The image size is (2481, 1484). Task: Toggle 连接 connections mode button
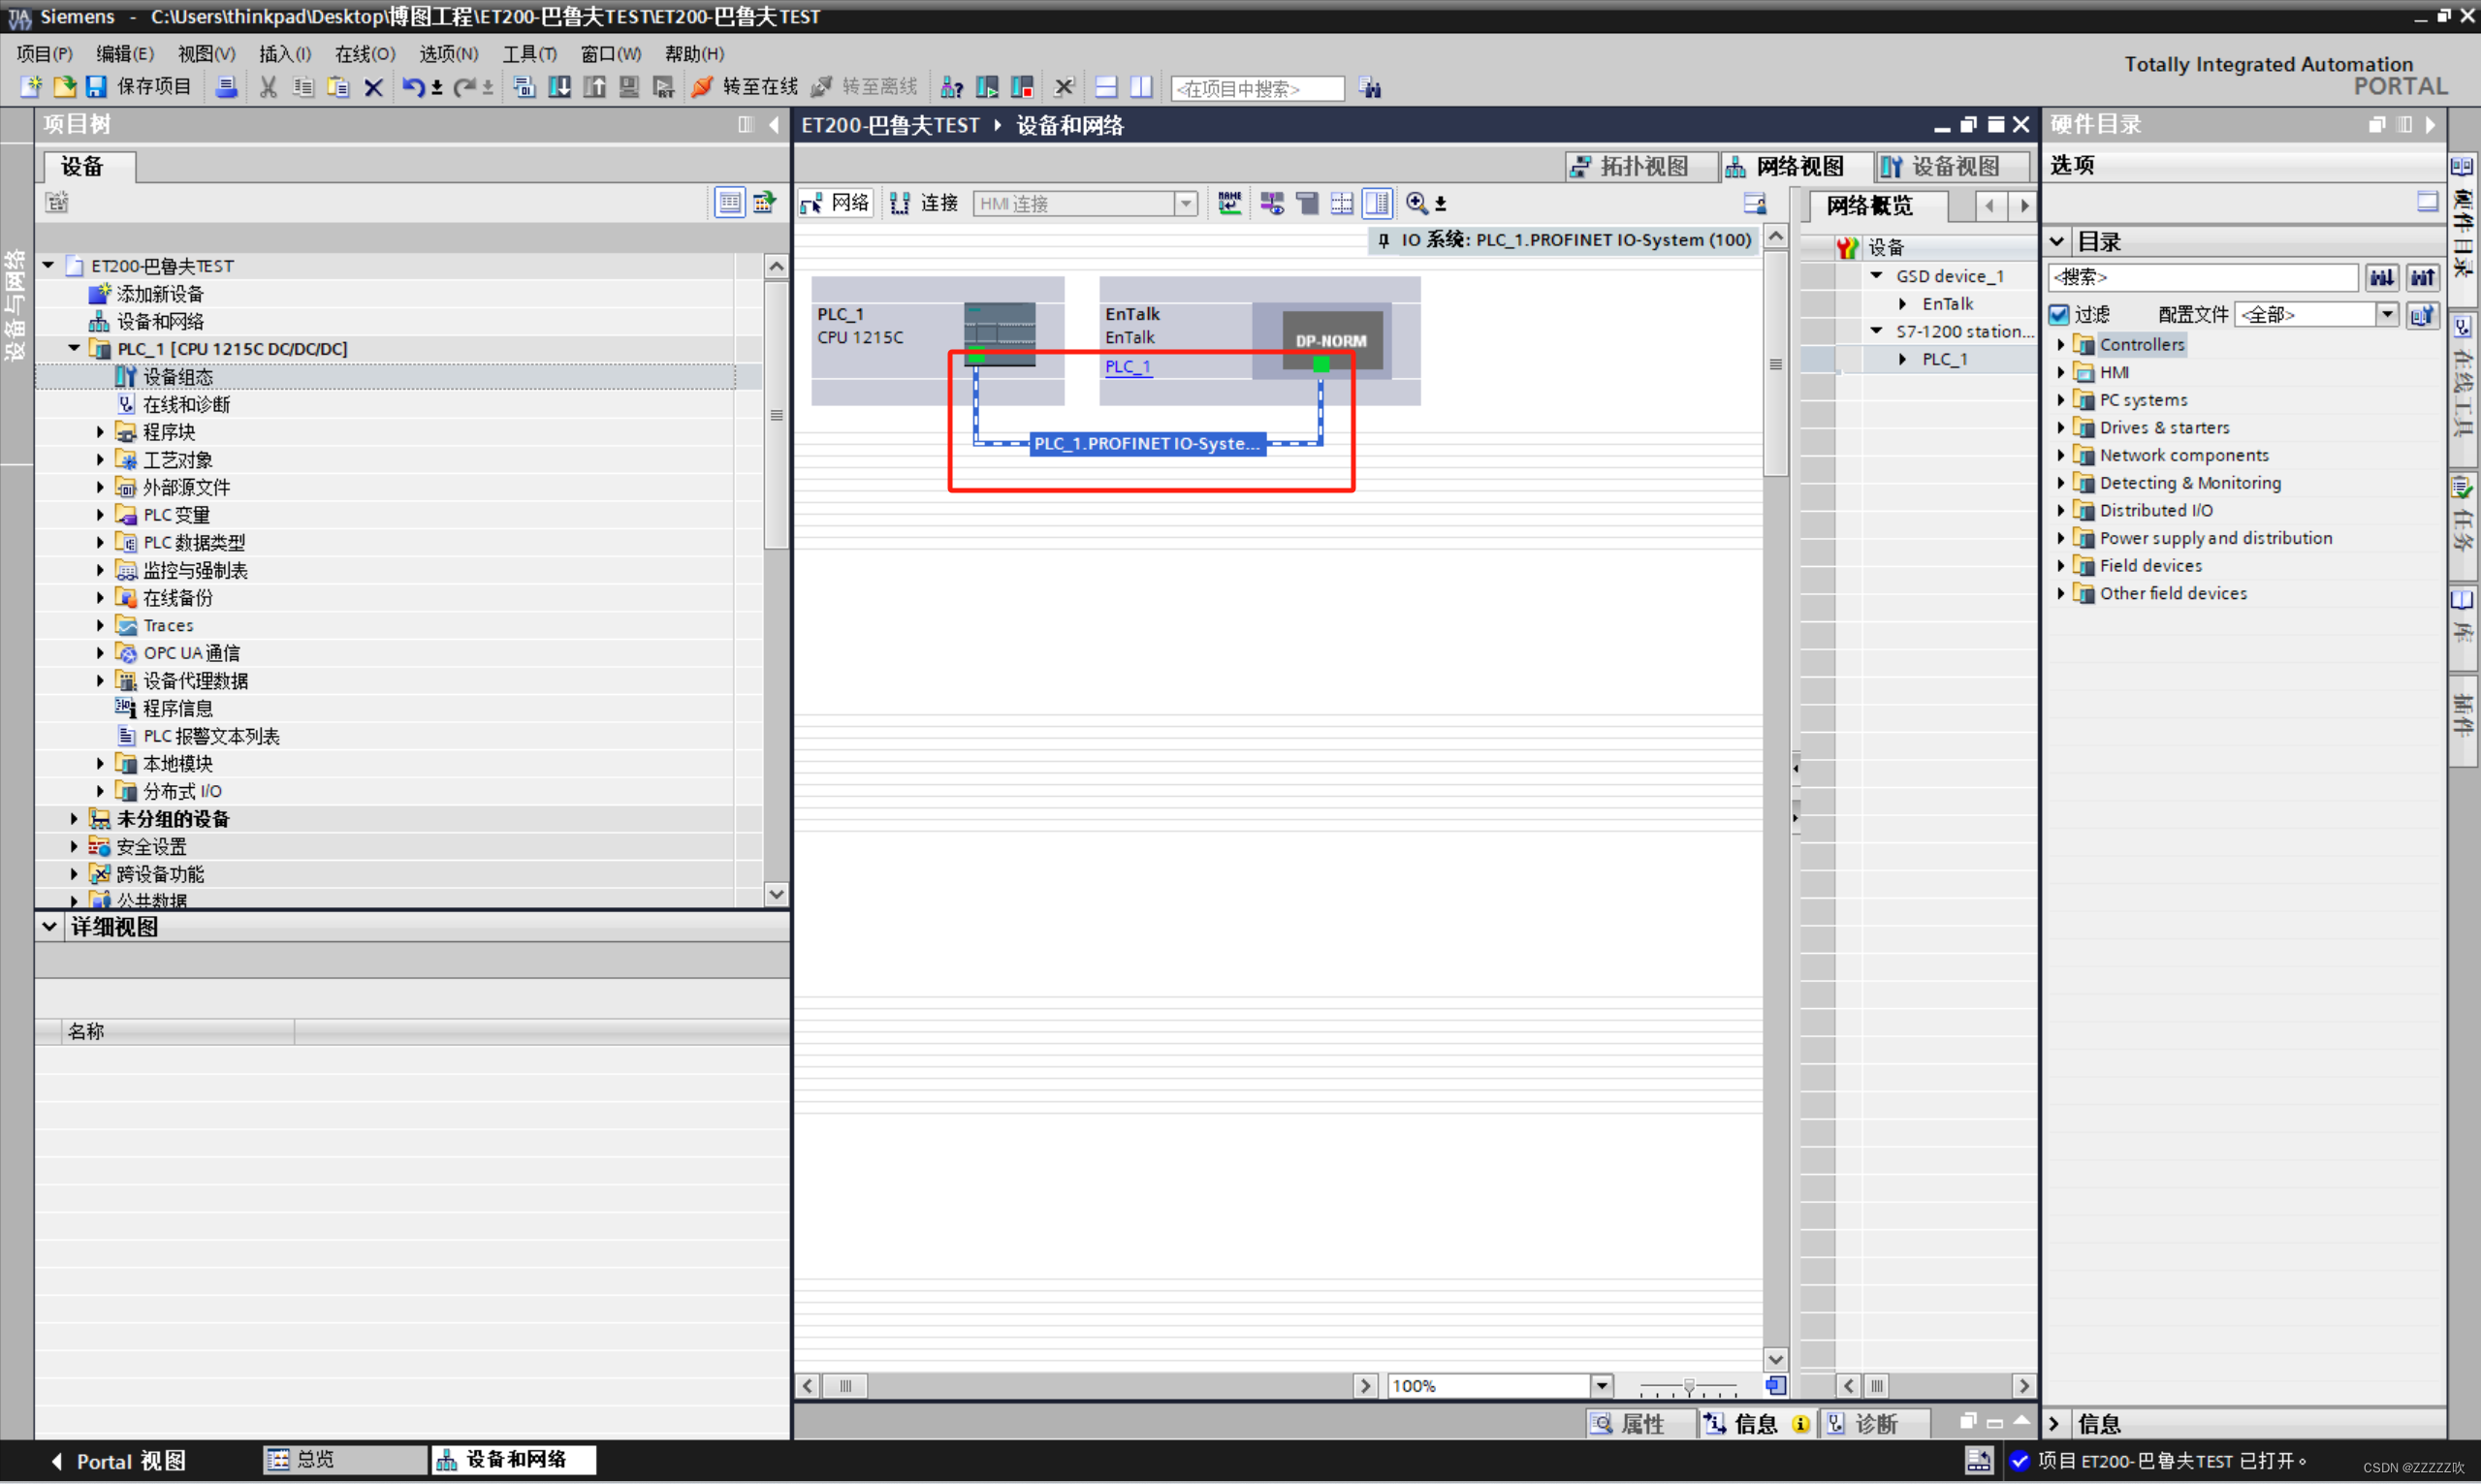pyautogui.click(x=925, y=203)
